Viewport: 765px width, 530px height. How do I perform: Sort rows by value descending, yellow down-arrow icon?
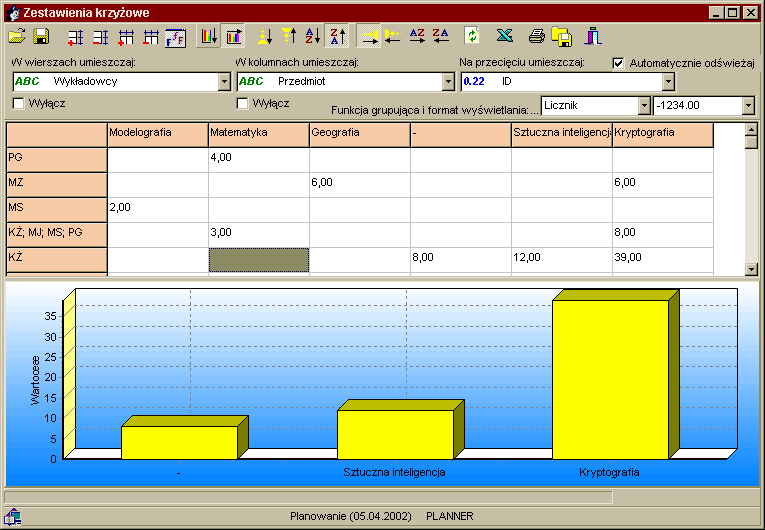(265, 37)
